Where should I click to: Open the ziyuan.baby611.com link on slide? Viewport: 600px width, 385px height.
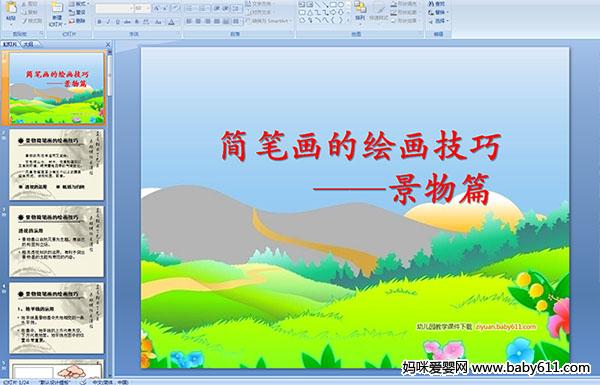505,326
